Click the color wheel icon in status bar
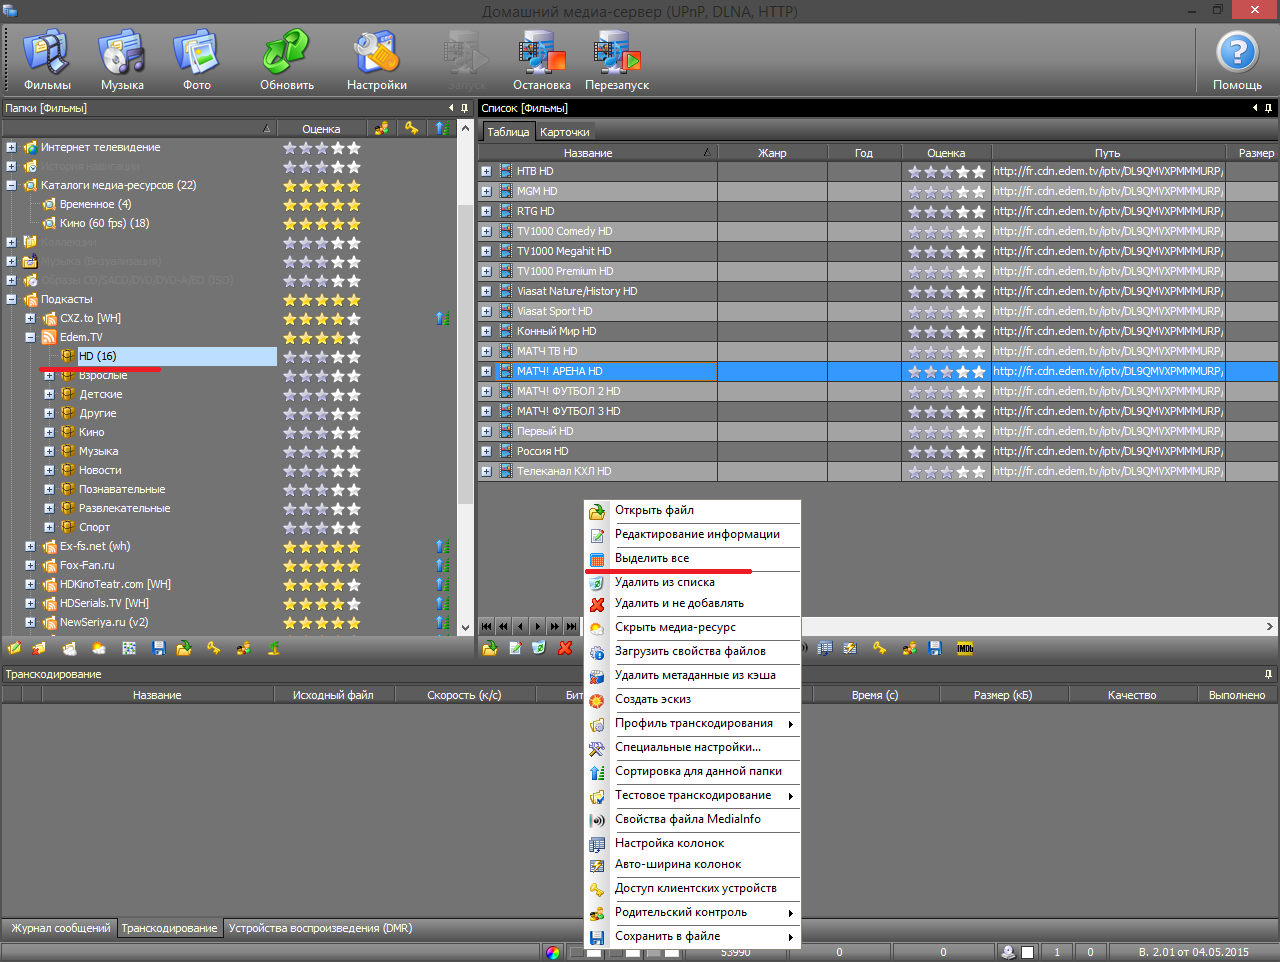Screen dimensions: 1280x962 pos(553,952)
